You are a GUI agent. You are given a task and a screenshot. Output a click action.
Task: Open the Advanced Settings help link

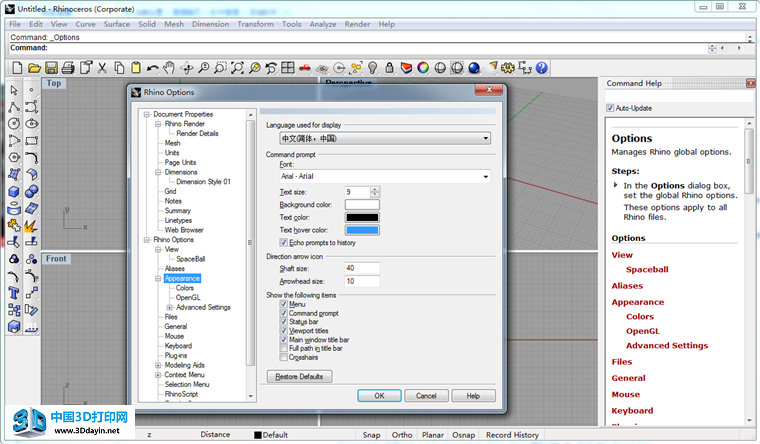coord(667,346)
